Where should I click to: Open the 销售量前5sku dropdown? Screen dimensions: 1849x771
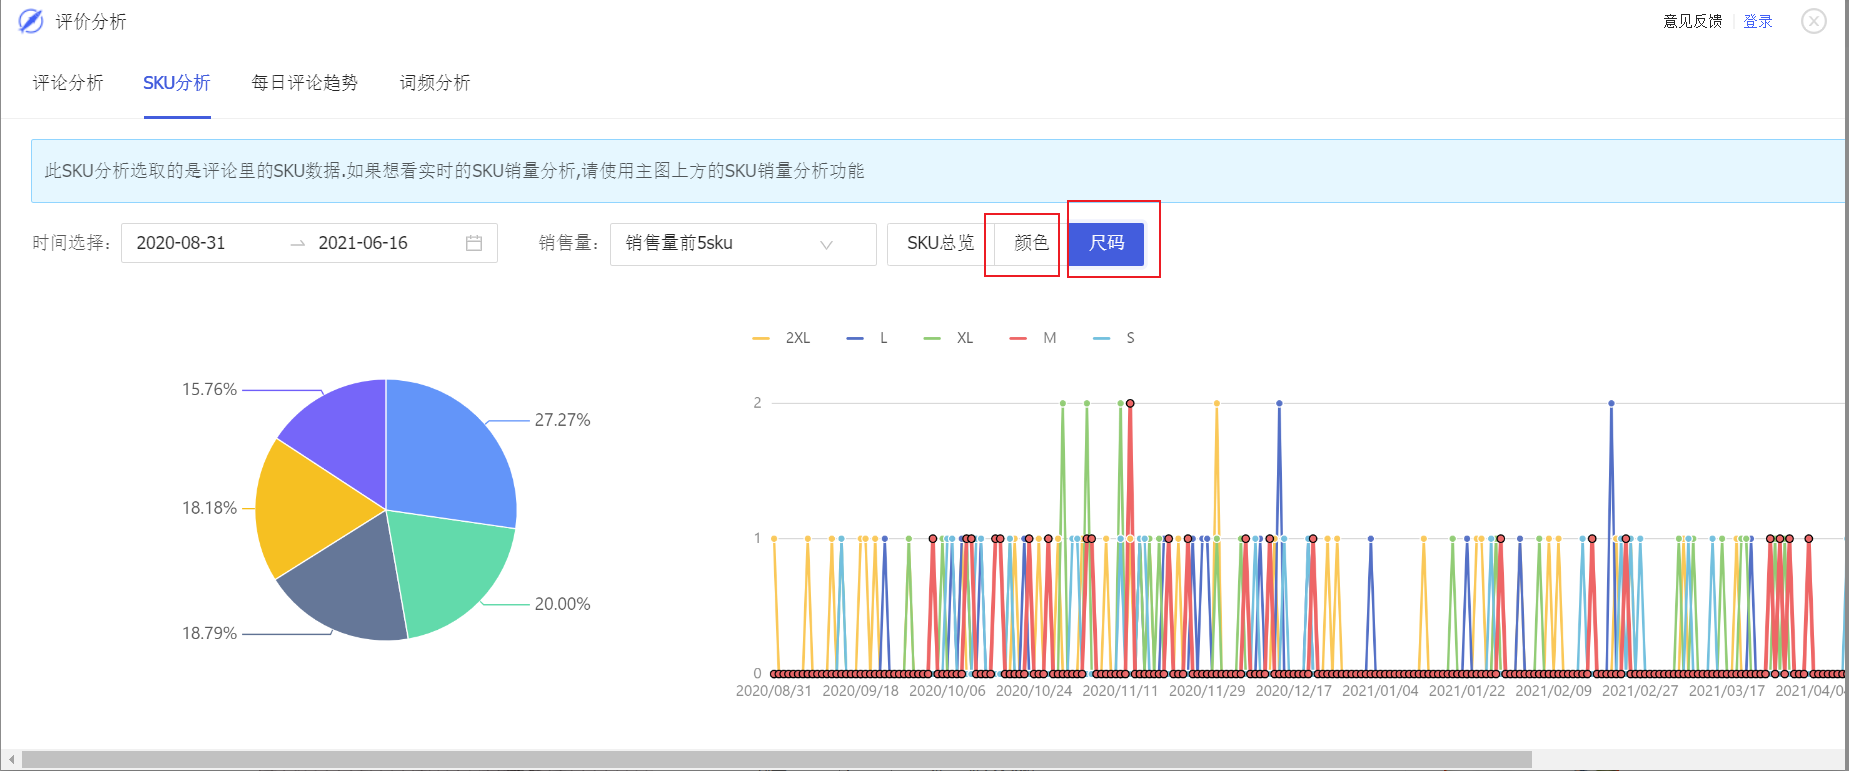tap(742, 243)
